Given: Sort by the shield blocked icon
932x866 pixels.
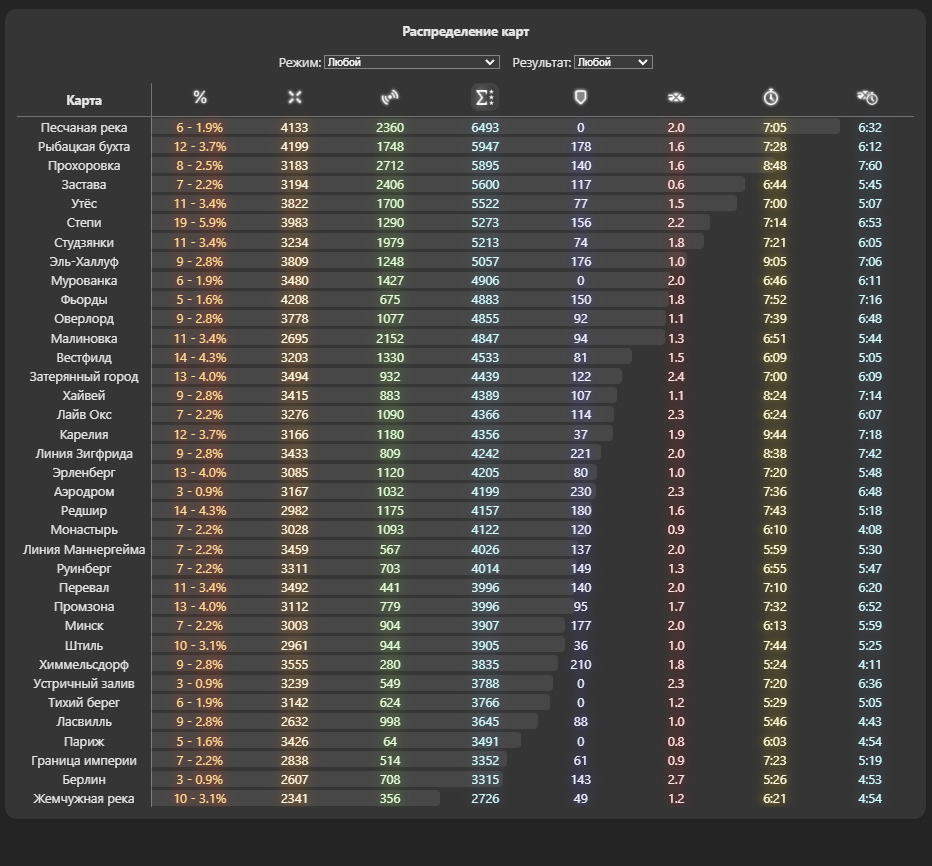Looking at the screenshot, I should 581,97.
